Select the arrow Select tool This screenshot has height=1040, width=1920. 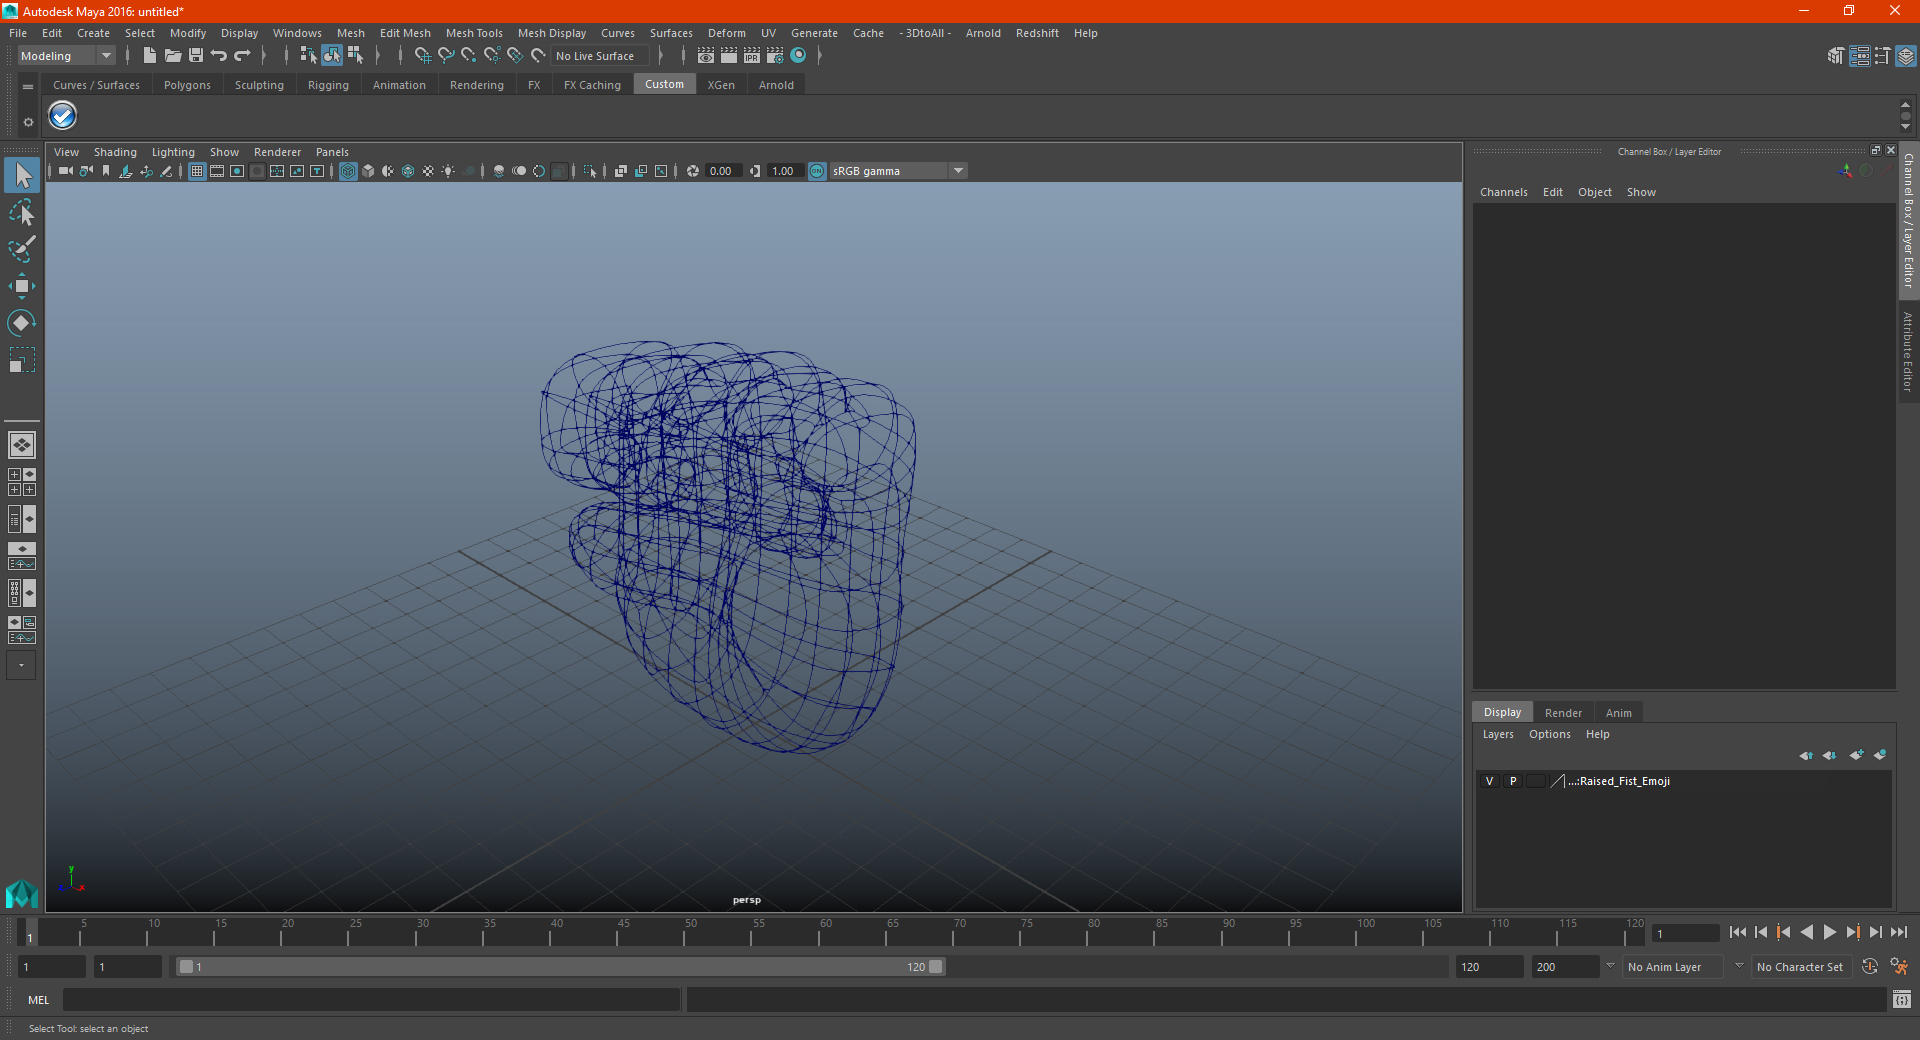(22, 176)
